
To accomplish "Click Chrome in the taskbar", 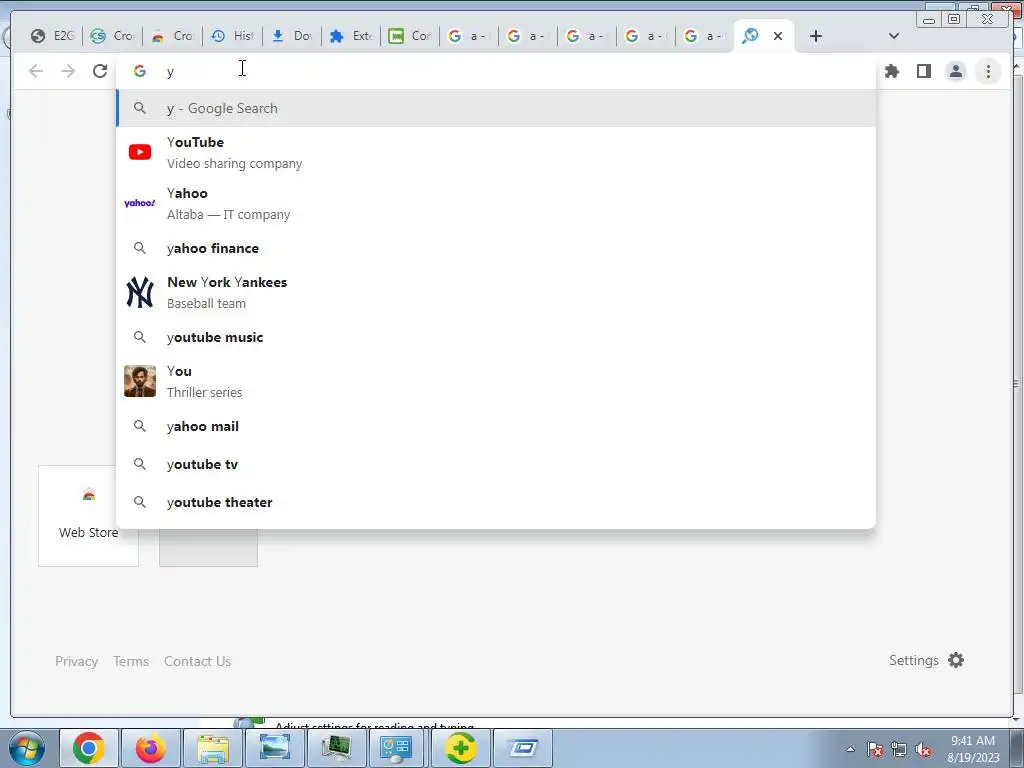I will tap(89, 748).
